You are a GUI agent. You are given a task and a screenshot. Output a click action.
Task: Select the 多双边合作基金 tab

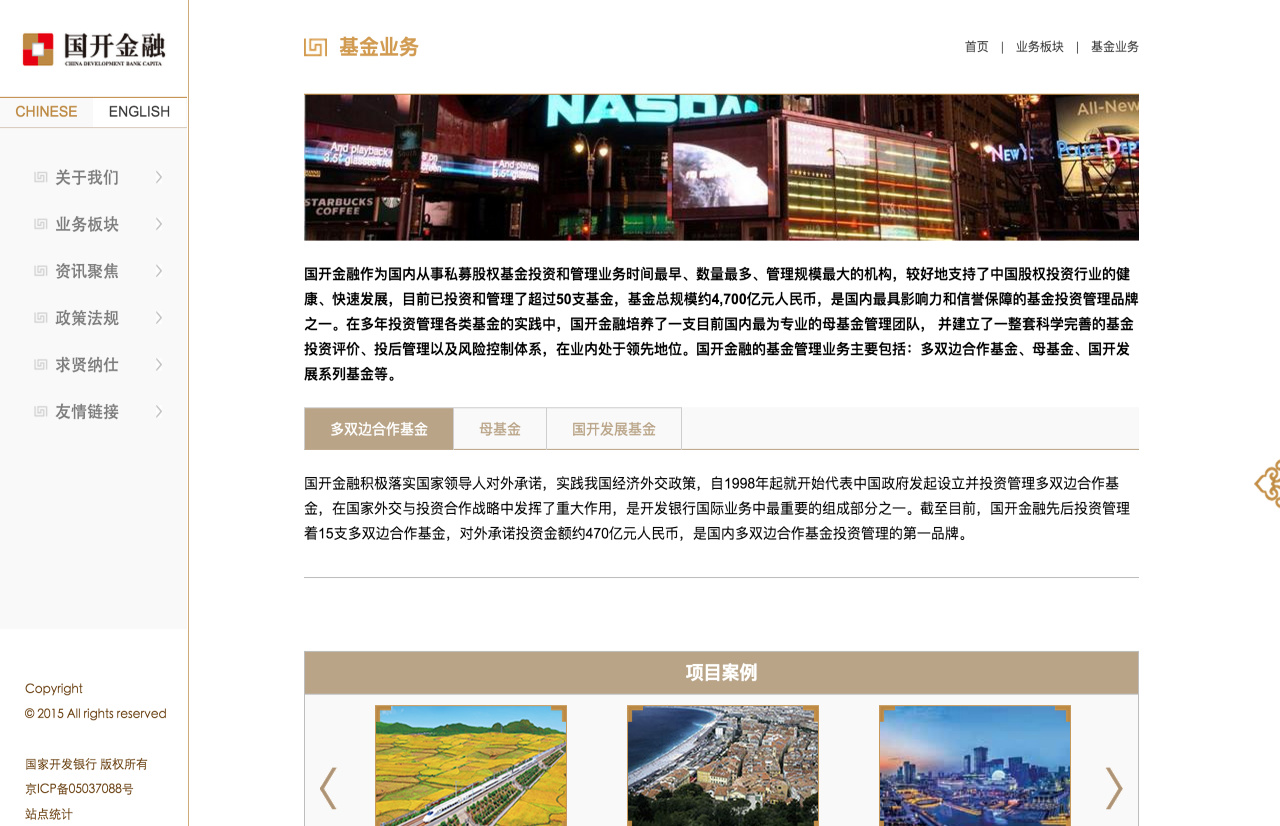pyautogui.click(x=379, y=429)
